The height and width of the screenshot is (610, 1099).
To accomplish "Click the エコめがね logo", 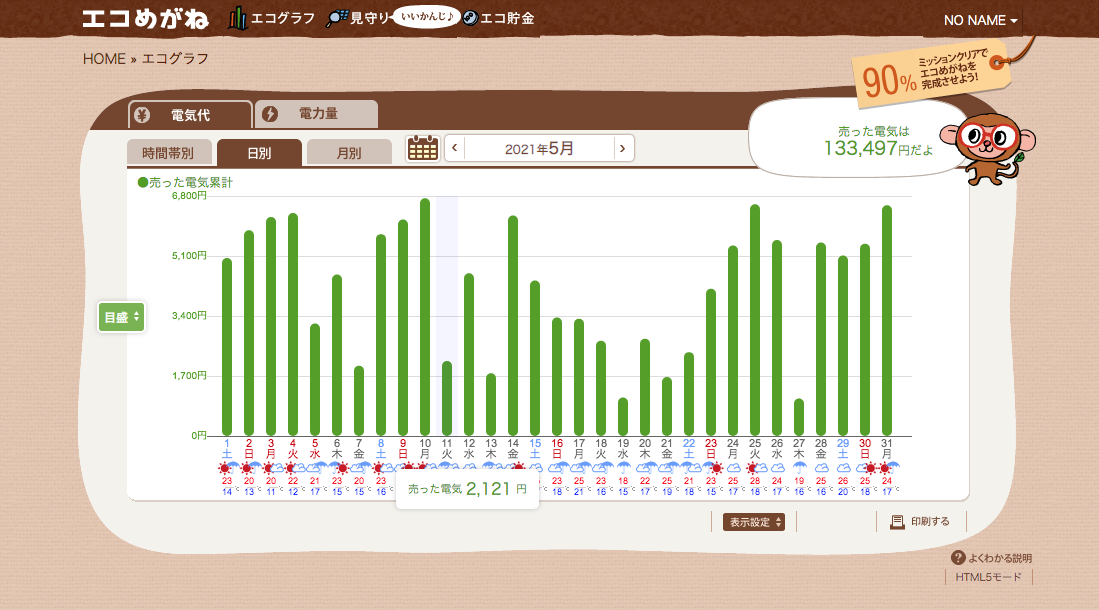I will [145, 19].
